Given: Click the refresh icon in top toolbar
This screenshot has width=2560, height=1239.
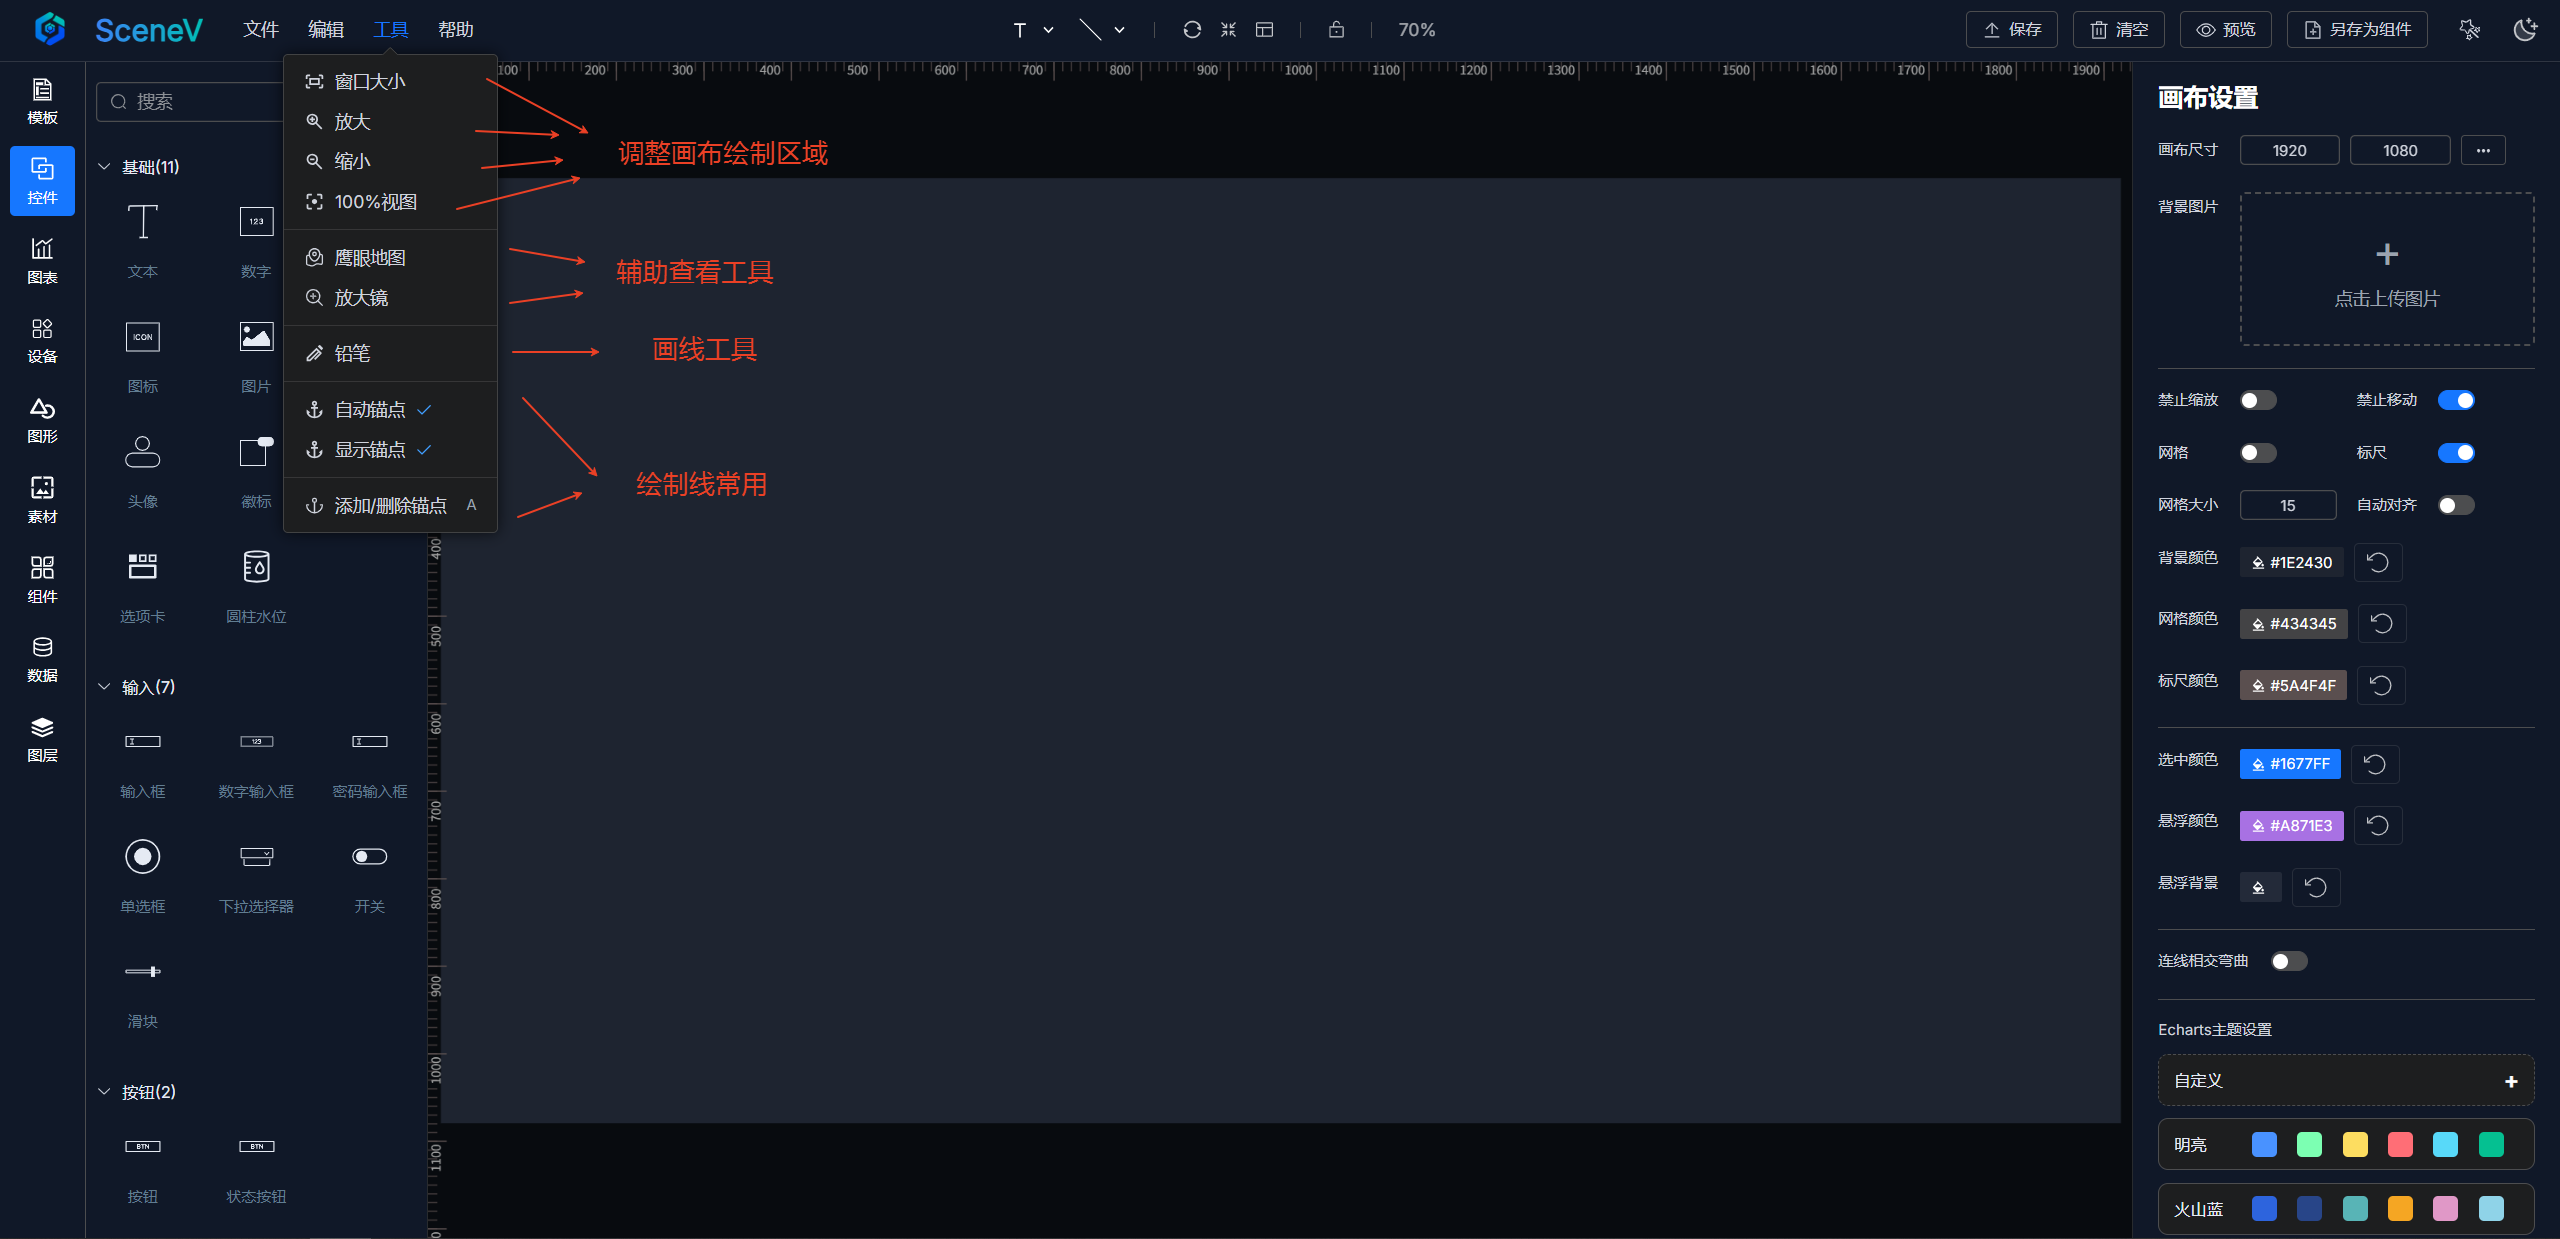Looking at the screenshot, I should point(1191,30).
